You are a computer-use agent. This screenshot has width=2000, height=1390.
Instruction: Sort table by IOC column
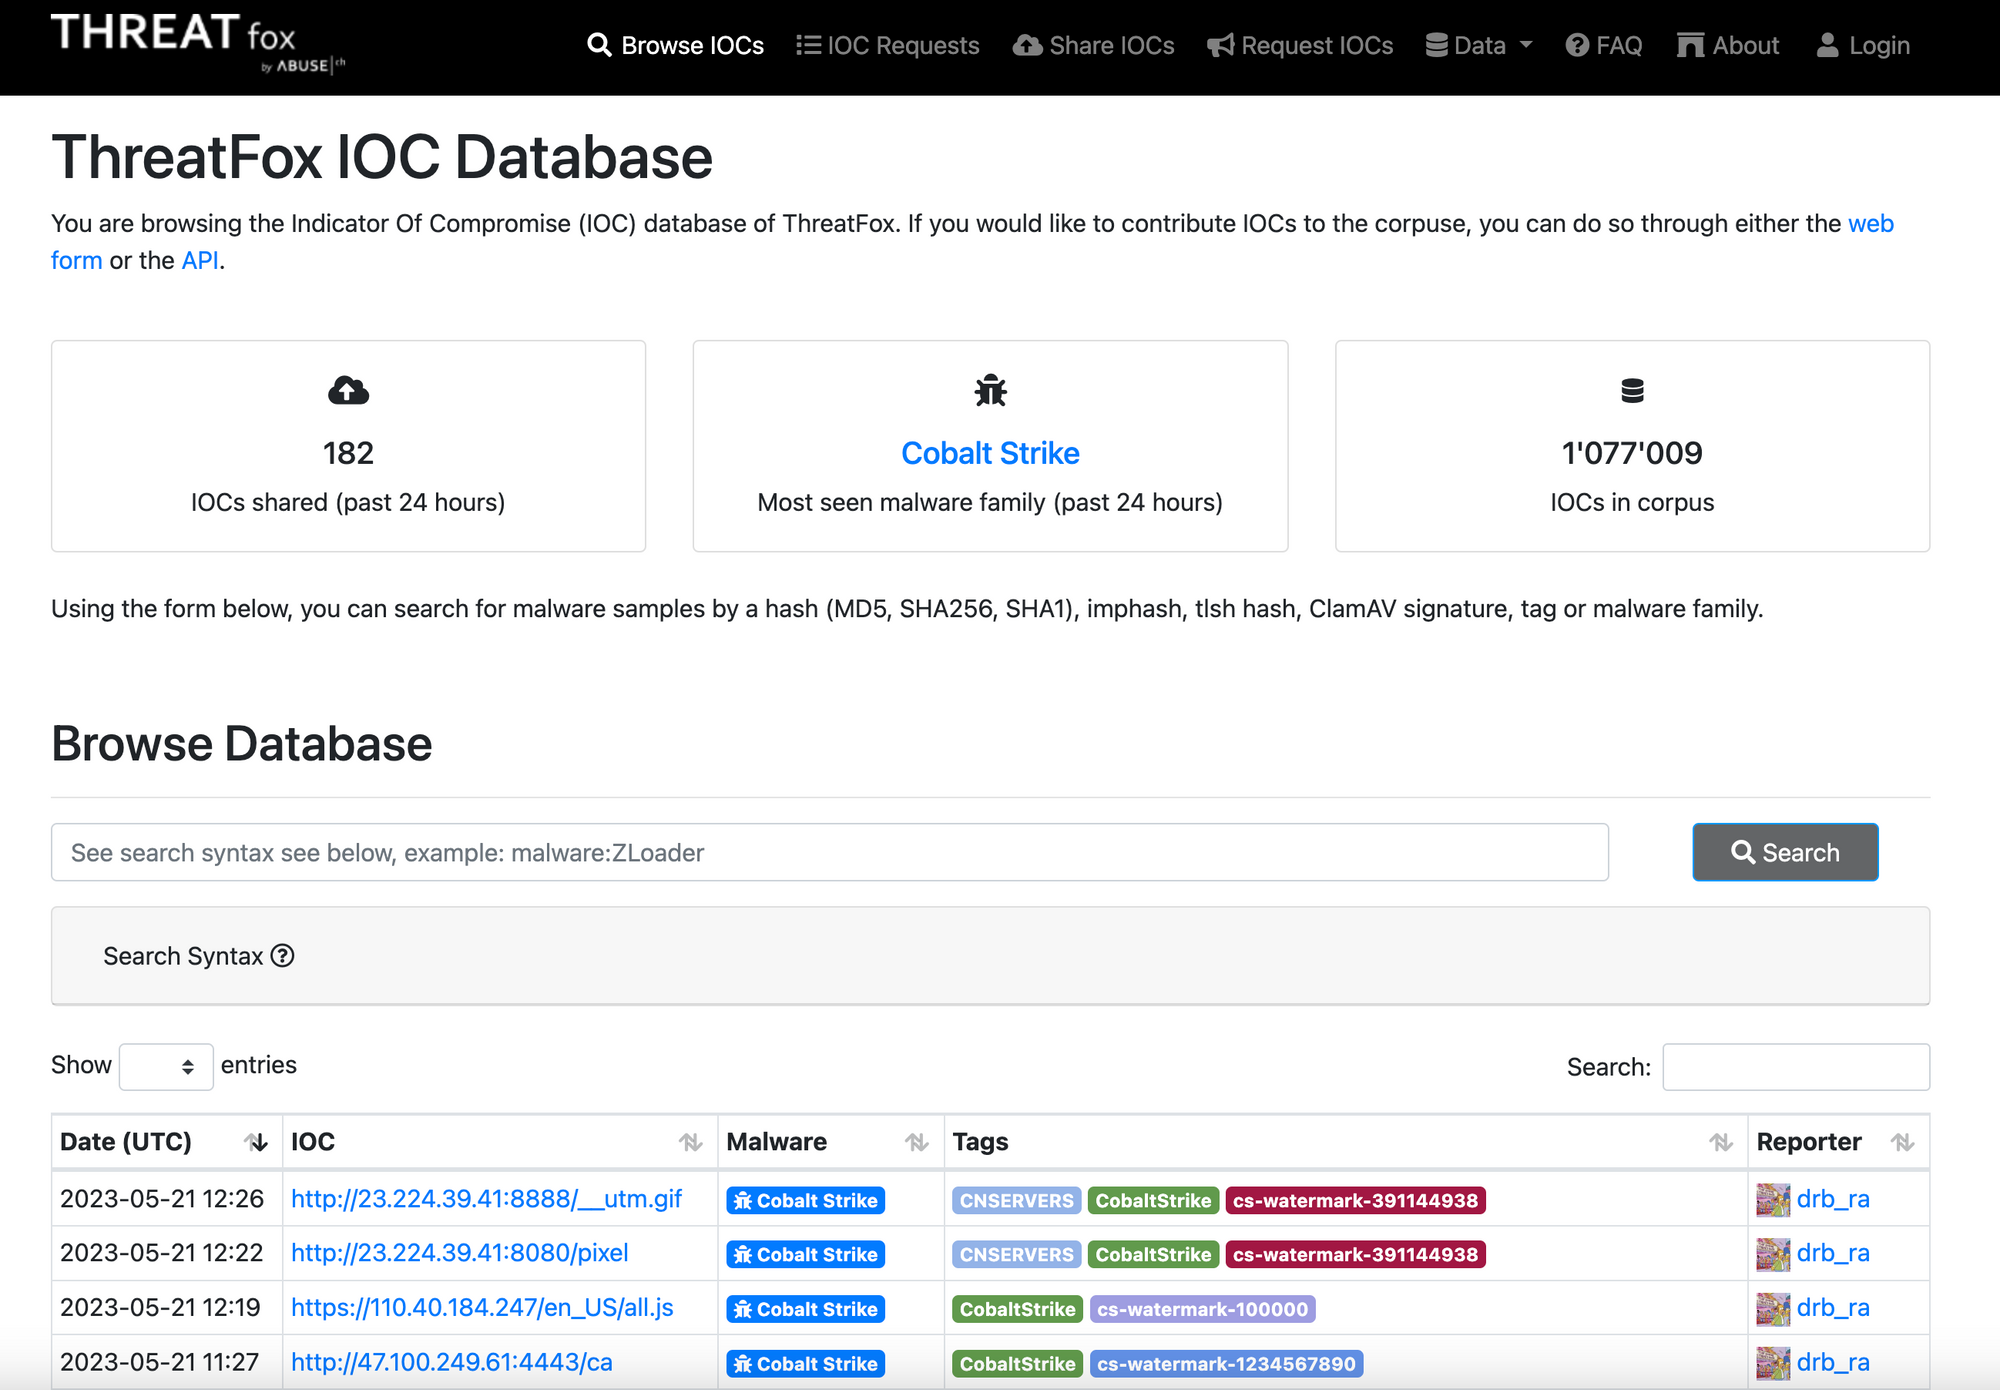[x=499, y=1142]
